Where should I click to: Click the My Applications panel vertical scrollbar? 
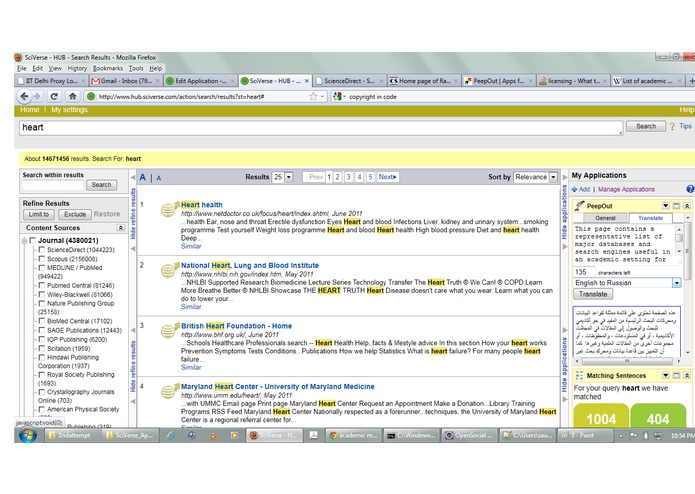(x=688, y=284)
